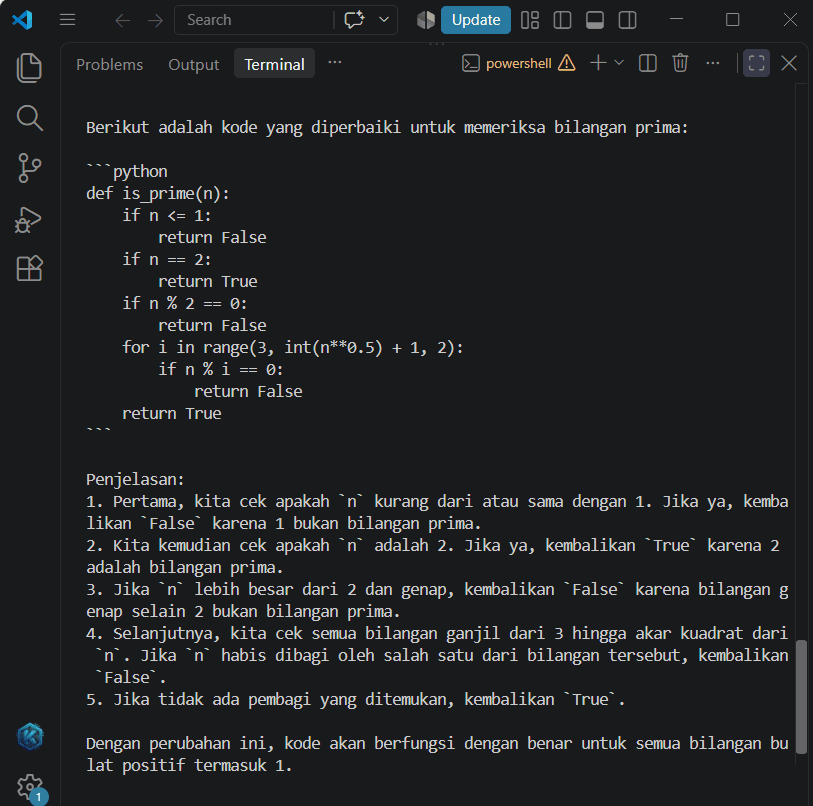Split the terminal
813x806 pixels.
pyautogui.click(x=648, y=63)
